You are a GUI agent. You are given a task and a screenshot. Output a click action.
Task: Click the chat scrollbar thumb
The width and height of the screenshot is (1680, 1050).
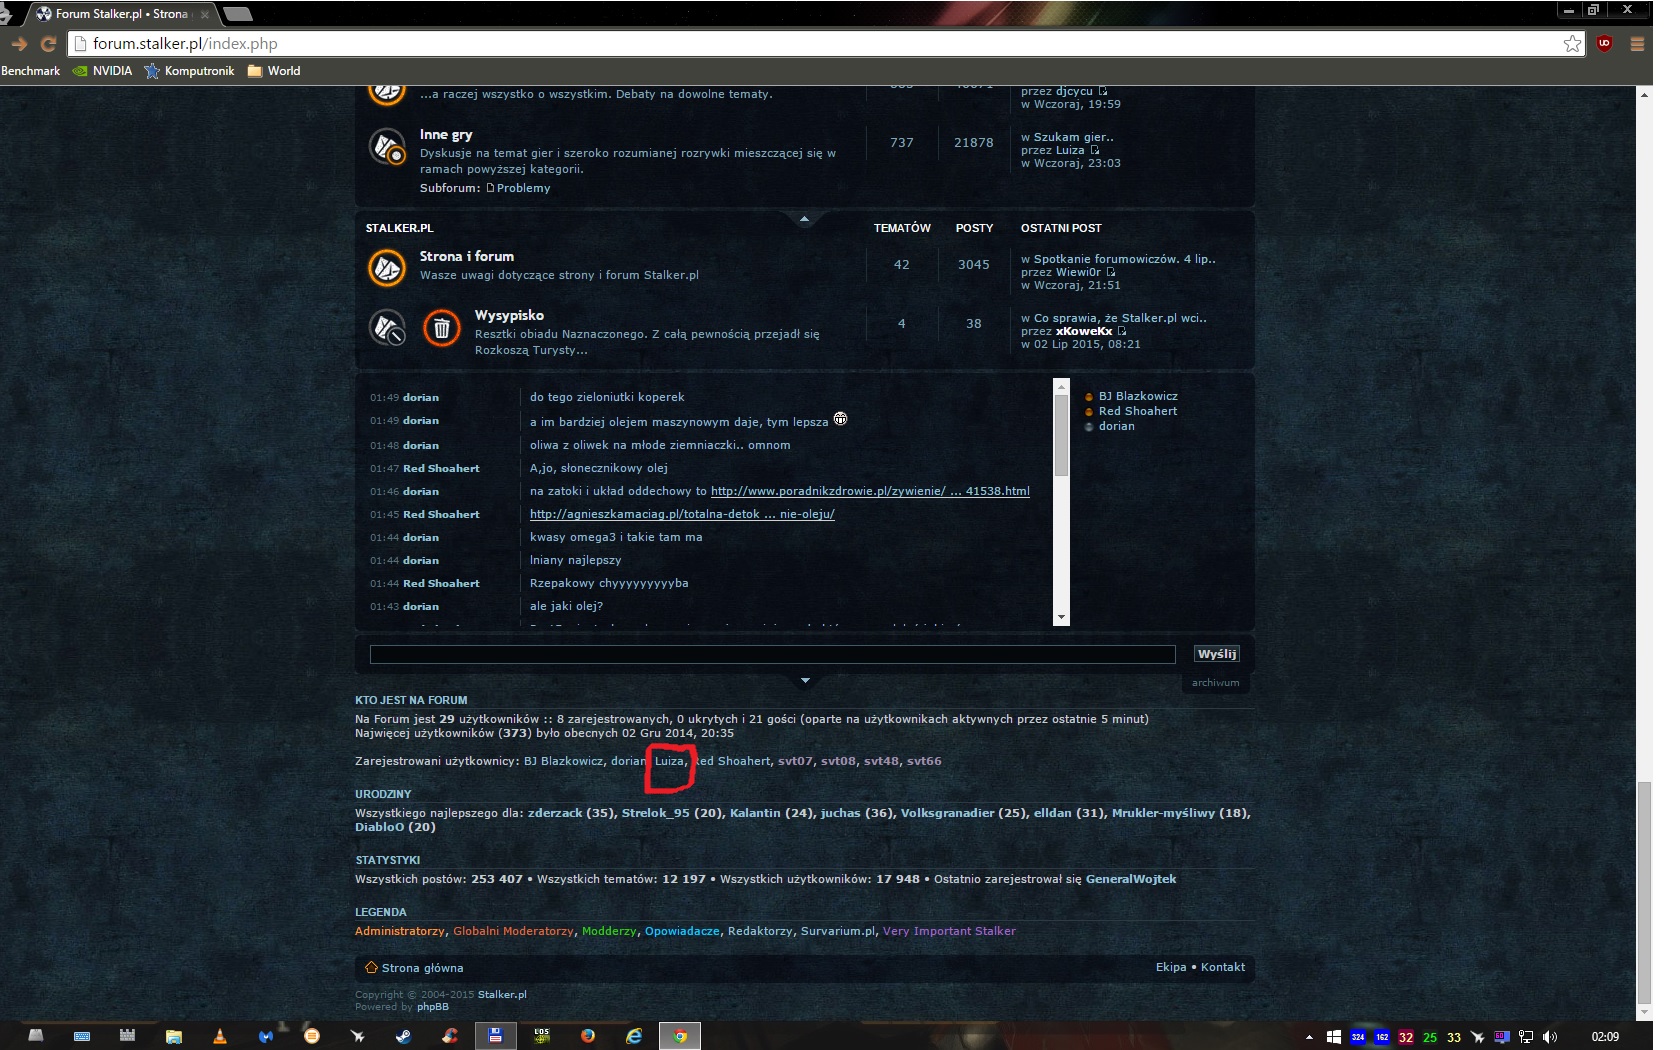[x=1062, y=434]
